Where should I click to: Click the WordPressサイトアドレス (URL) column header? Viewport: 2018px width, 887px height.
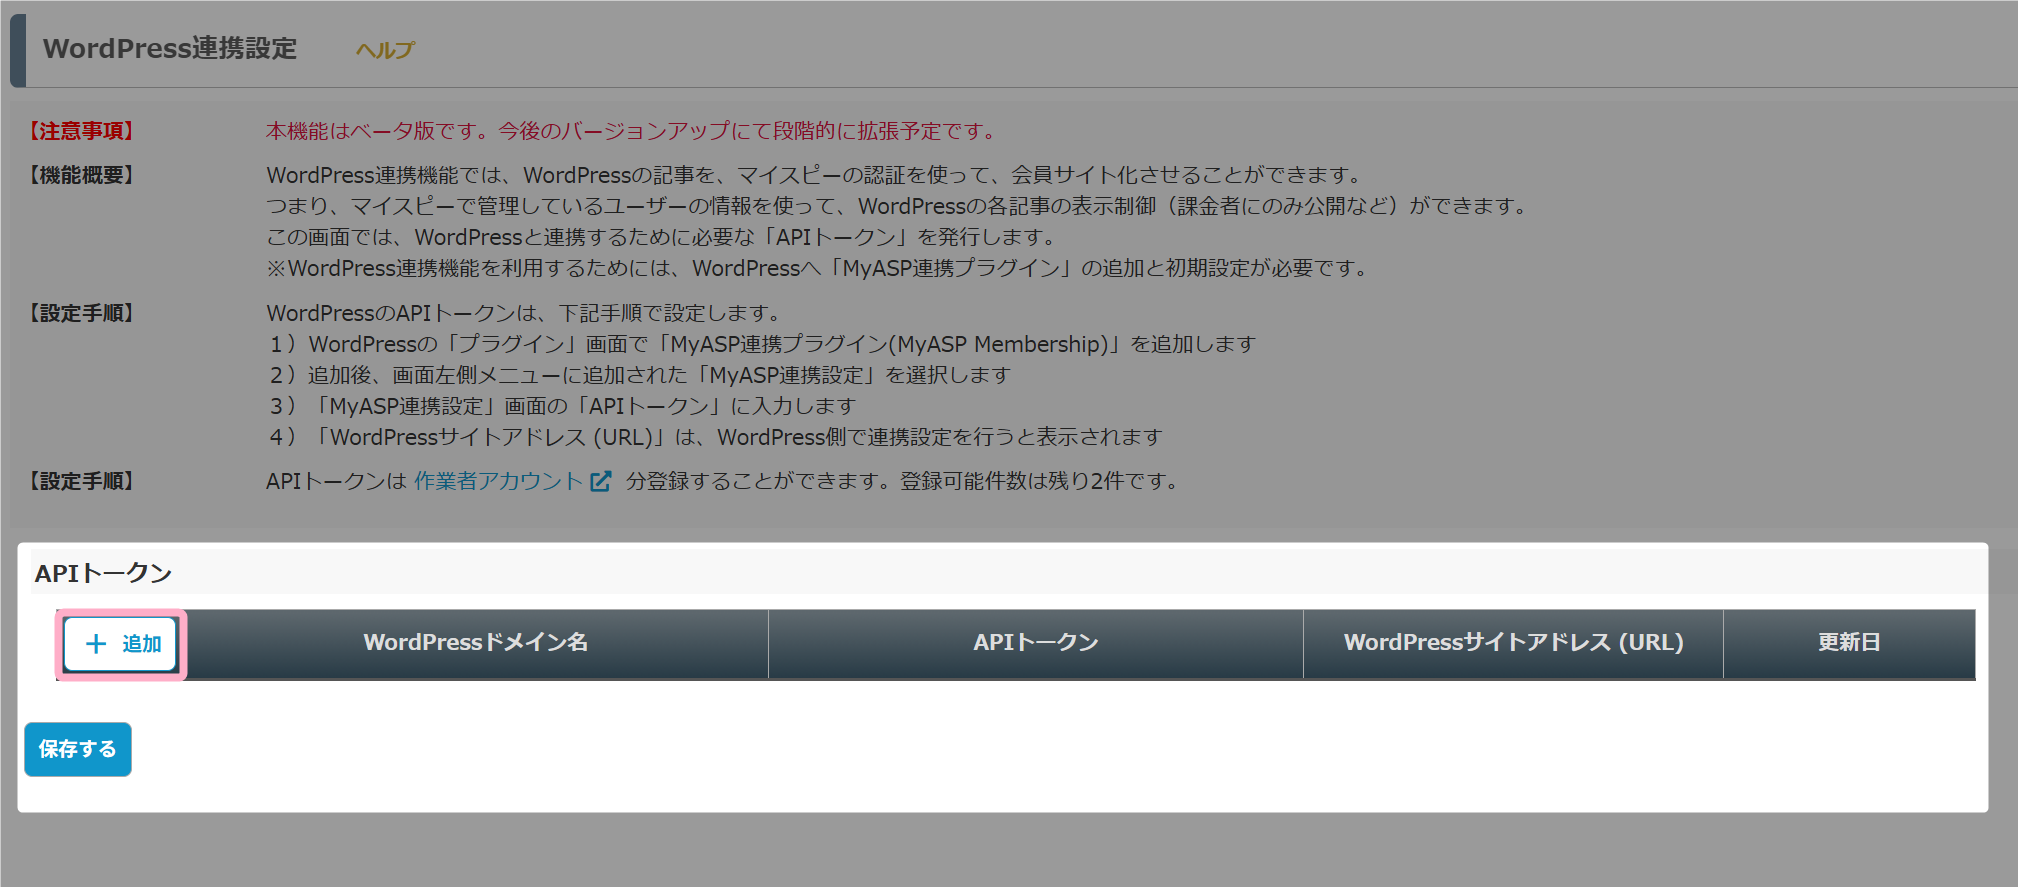click(x=1513, y=643)
